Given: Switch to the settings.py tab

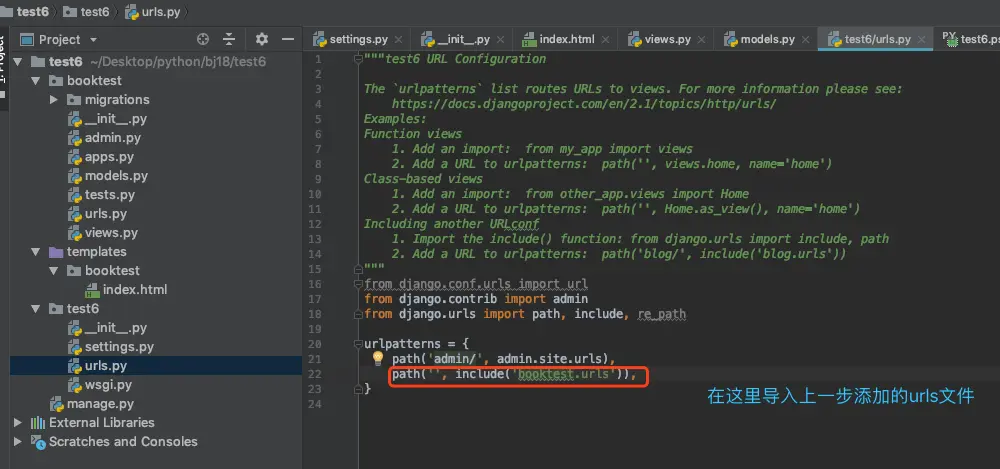Looking at the screenshot, I should (x=358, y=40).
